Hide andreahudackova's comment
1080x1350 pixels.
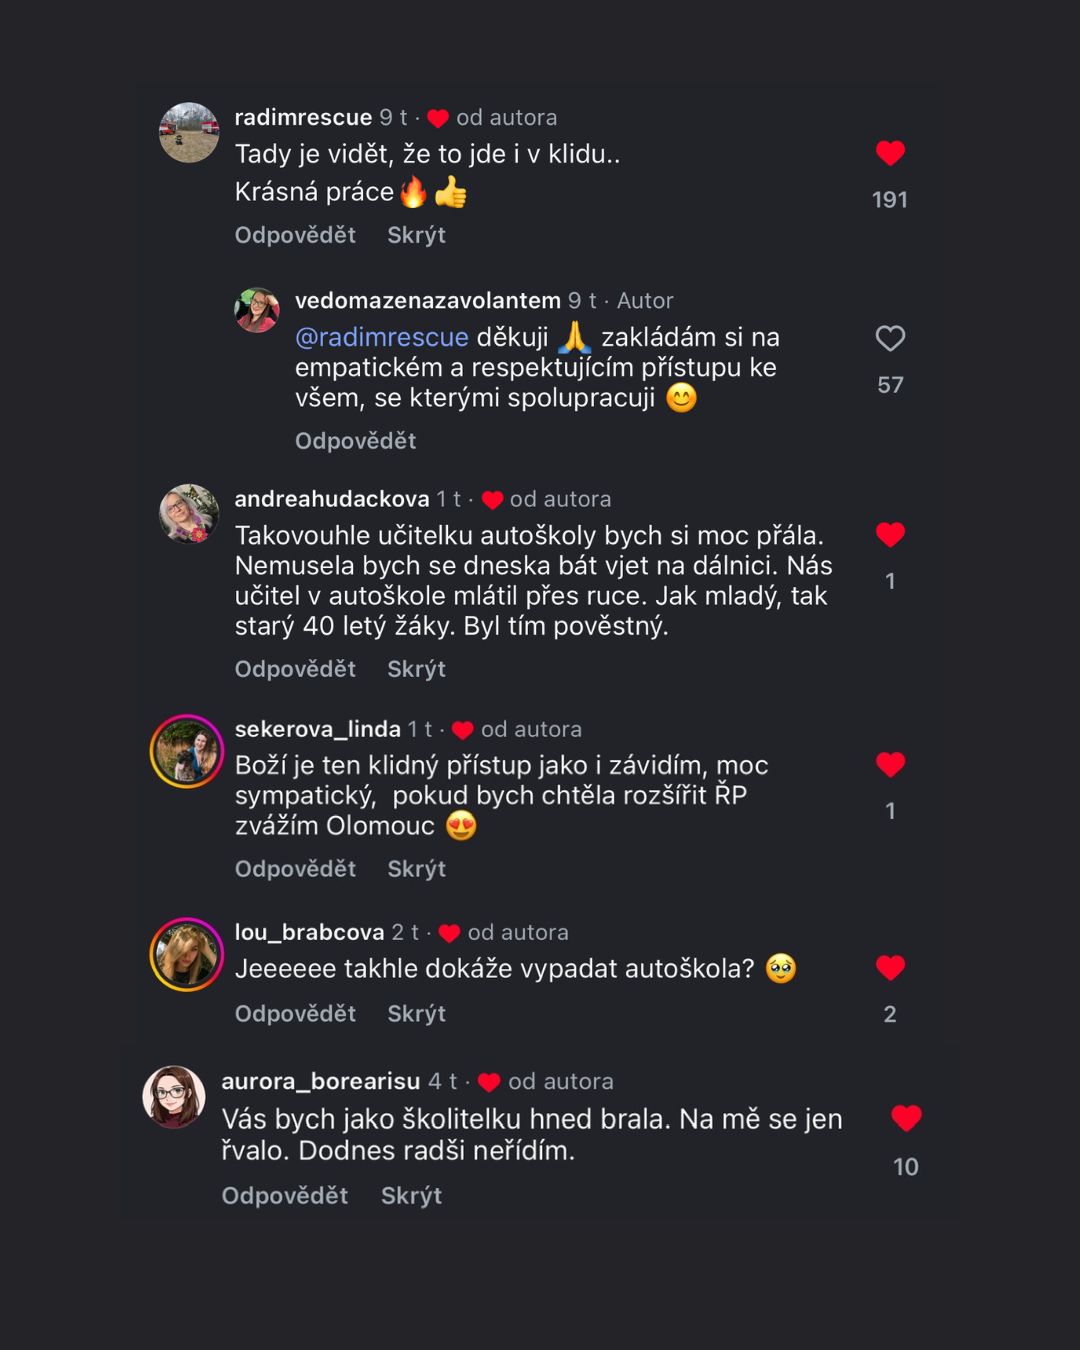[x=416, y=669]
